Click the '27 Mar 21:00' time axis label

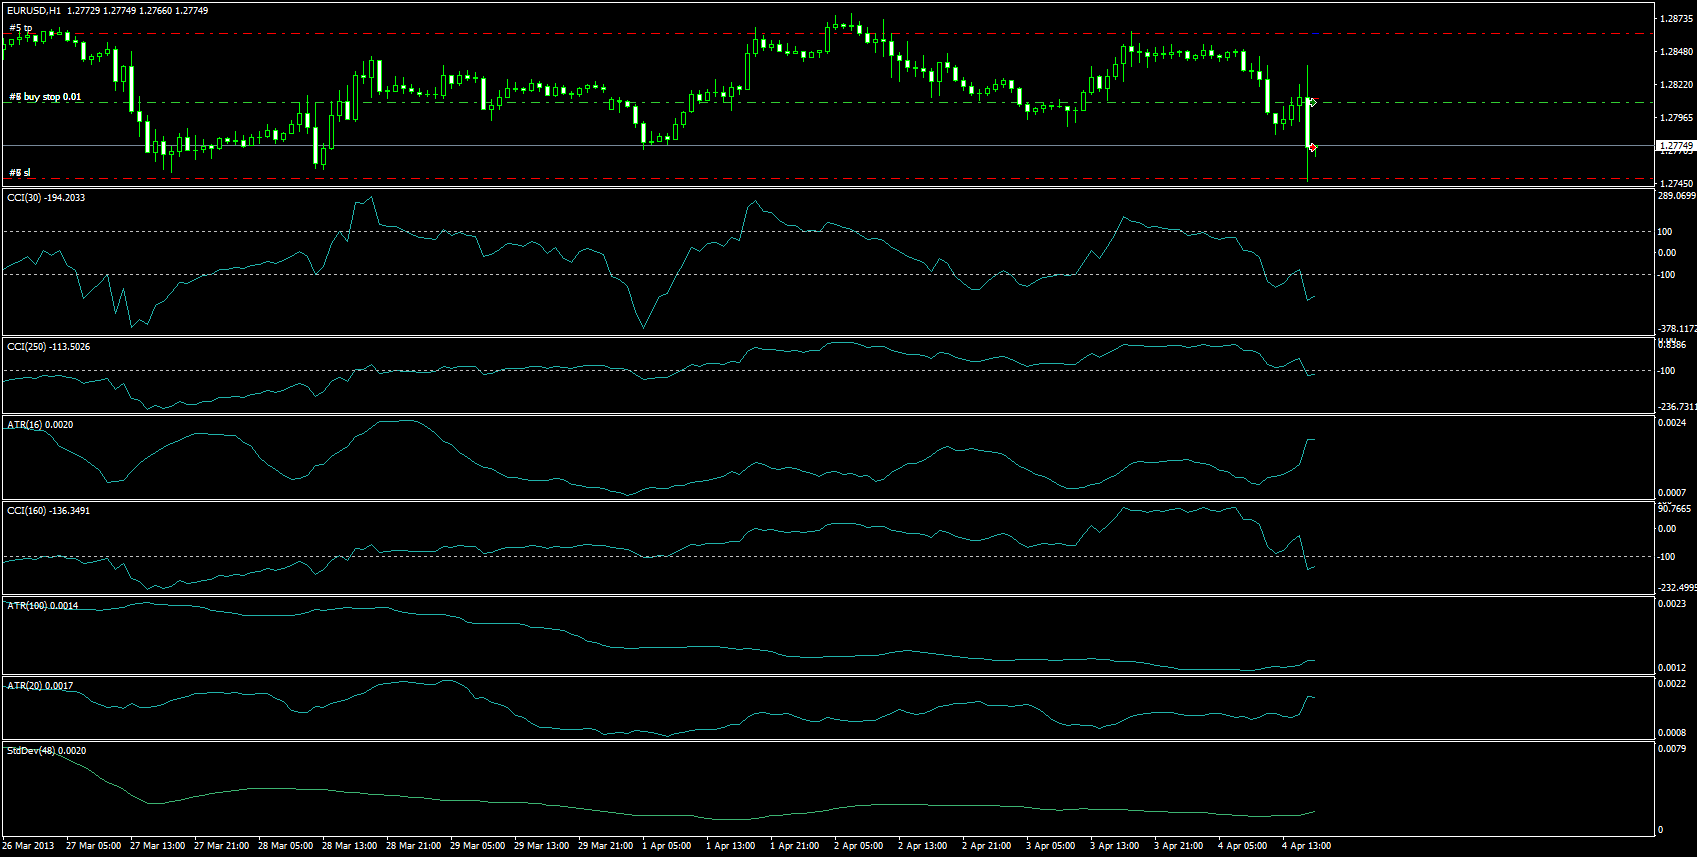pos(221,846)
